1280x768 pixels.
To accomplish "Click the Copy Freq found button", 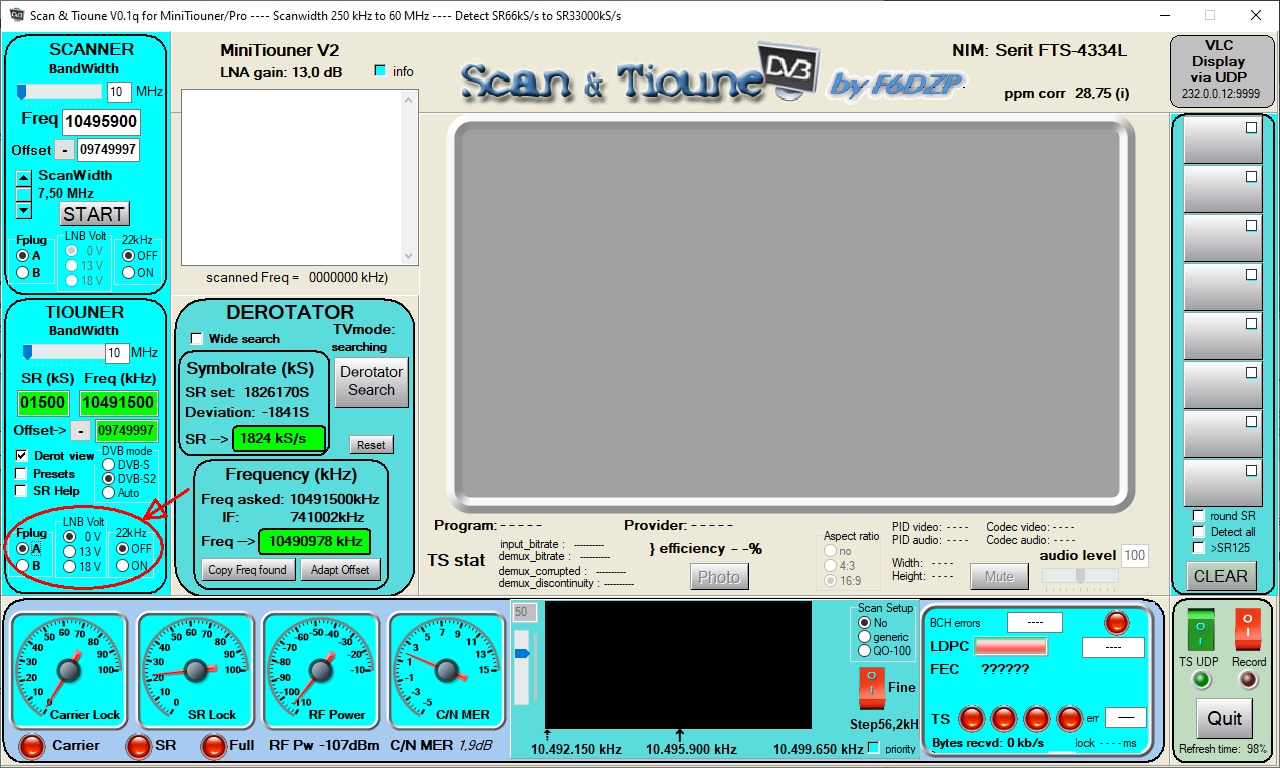I will 248,570.
